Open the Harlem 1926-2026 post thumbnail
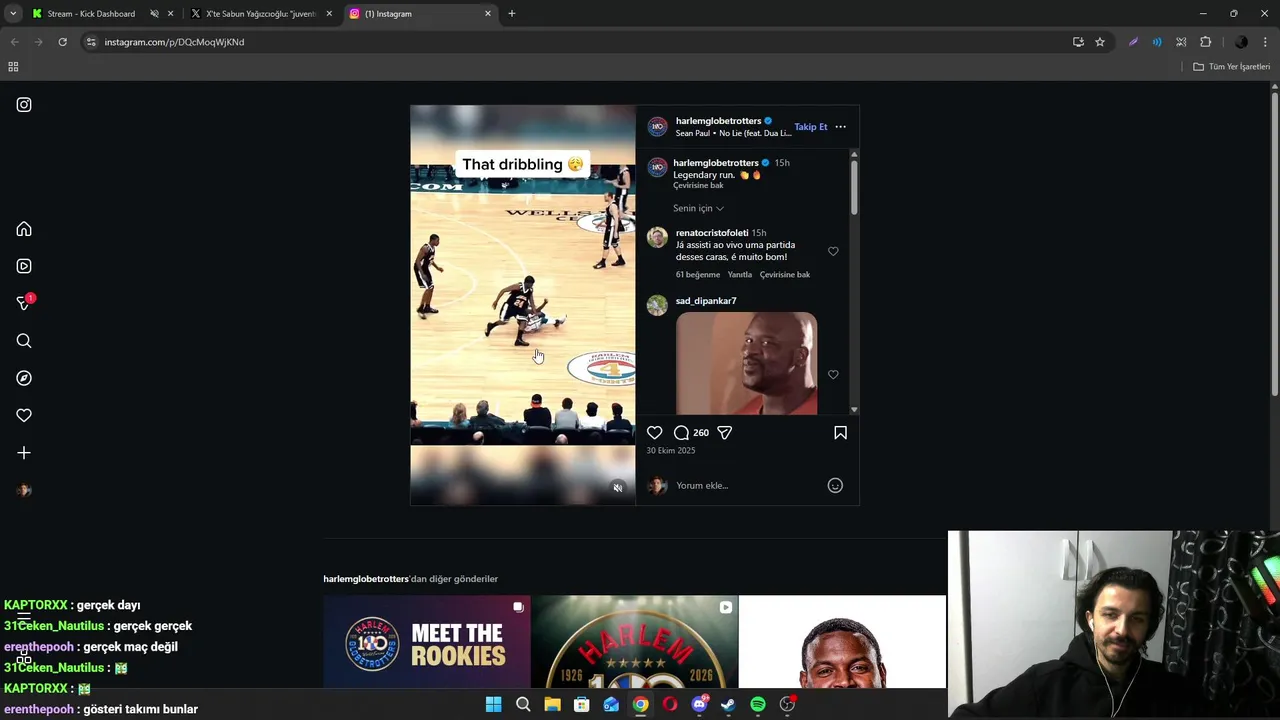This screenshot has width=1280, height=720. [635, 642]
